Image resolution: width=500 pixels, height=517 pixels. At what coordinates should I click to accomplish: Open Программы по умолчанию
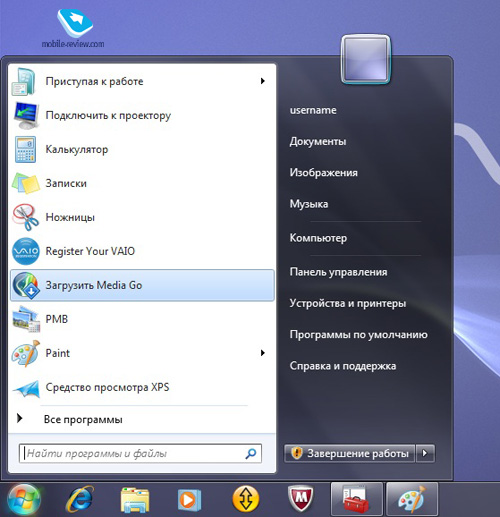[358, 335]
